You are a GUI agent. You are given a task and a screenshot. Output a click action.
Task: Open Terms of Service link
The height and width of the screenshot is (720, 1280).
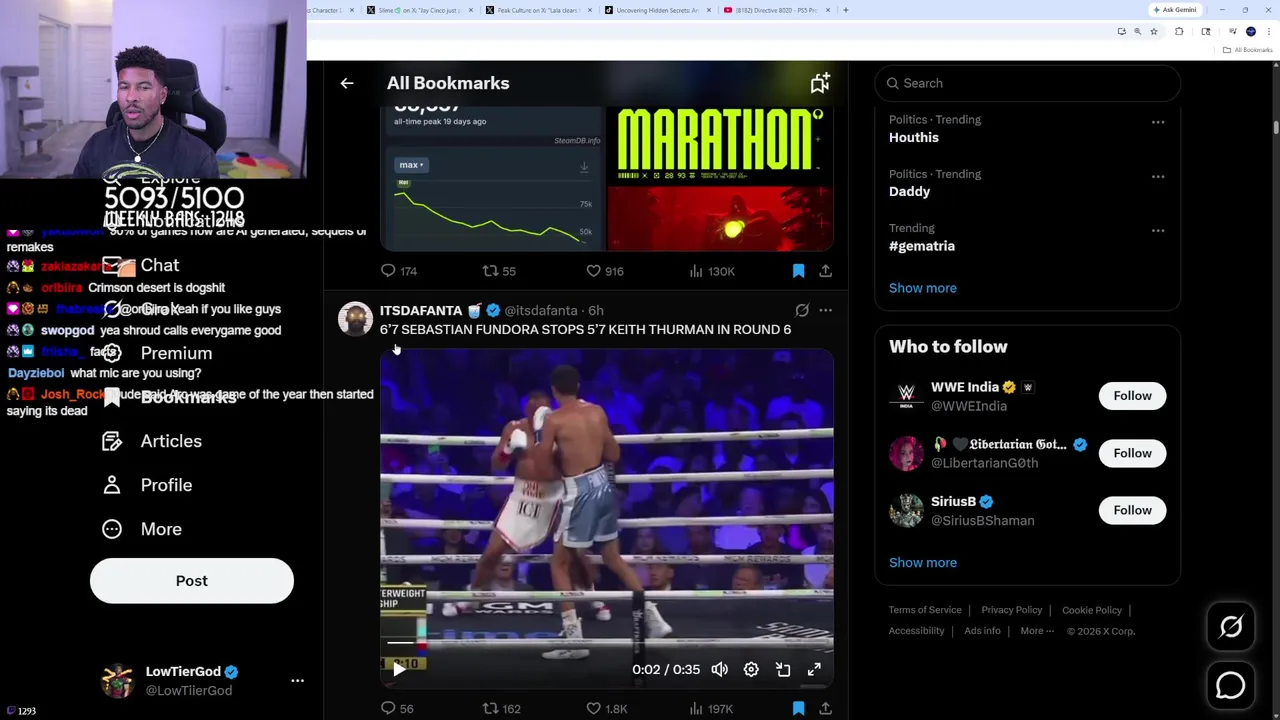925,610
